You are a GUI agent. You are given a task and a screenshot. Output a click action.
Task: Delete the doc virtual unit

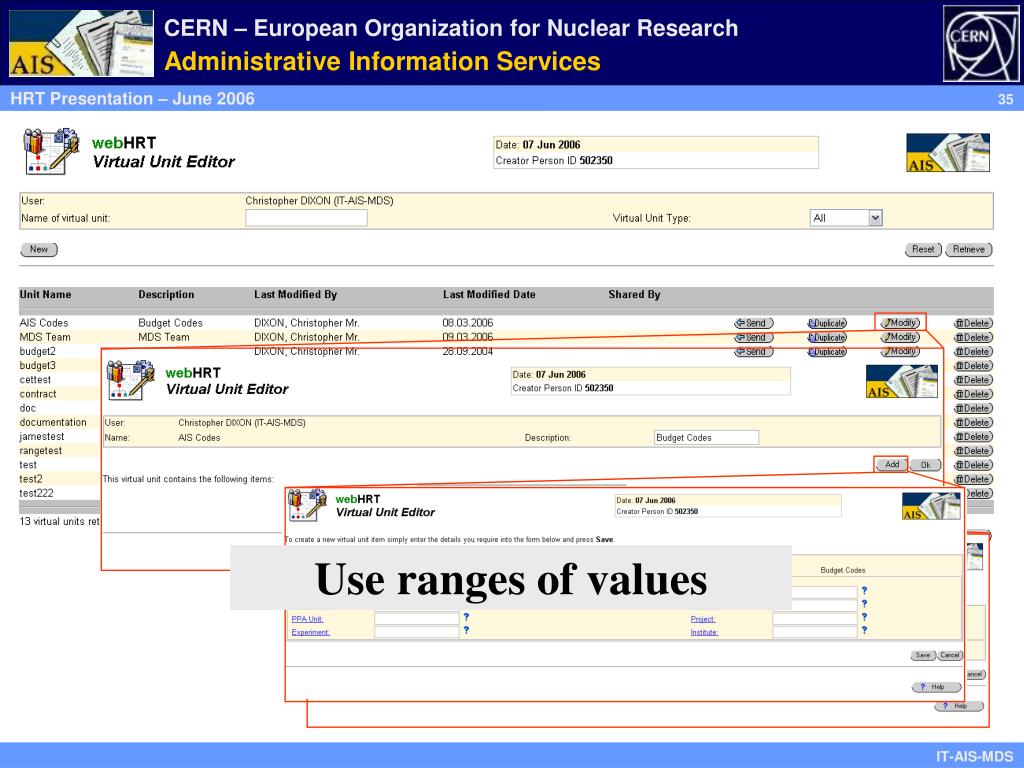[x=973, y=408]
